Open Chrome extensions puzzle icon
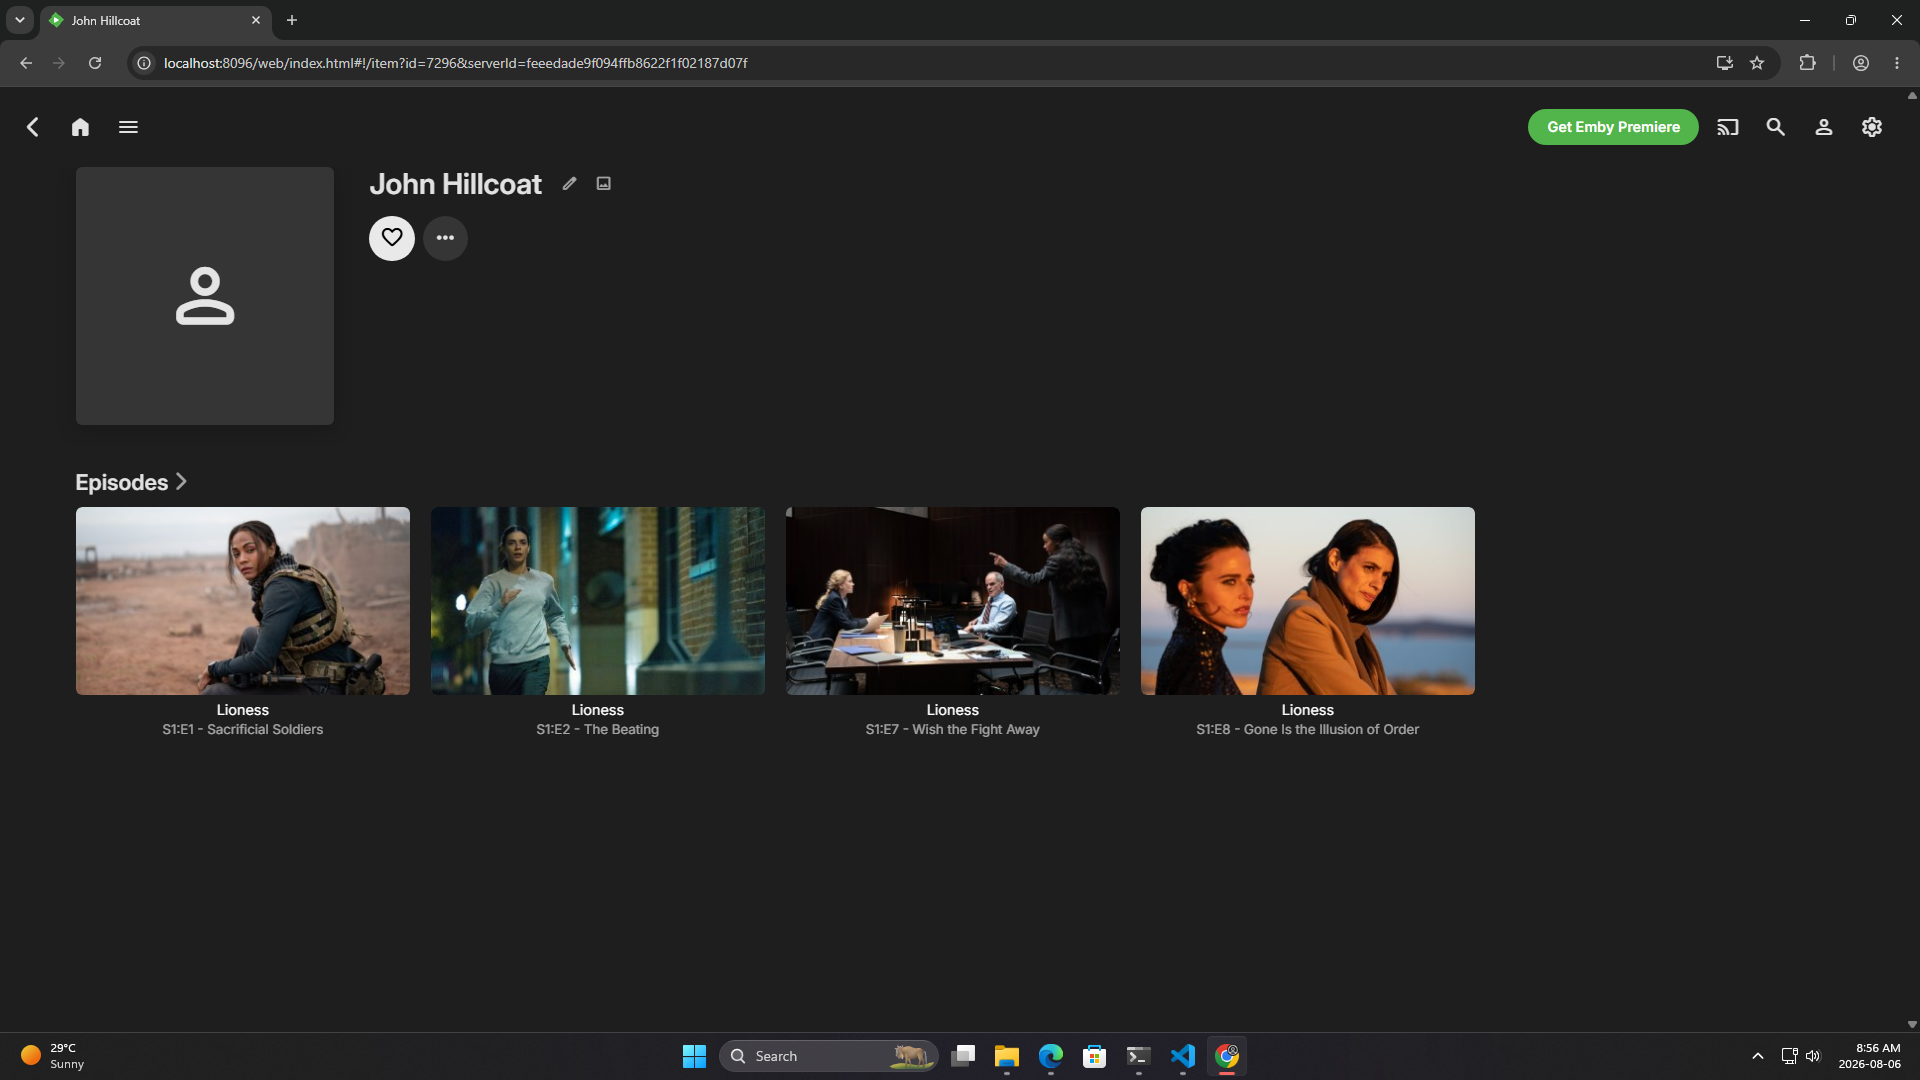 (1807, 63)
